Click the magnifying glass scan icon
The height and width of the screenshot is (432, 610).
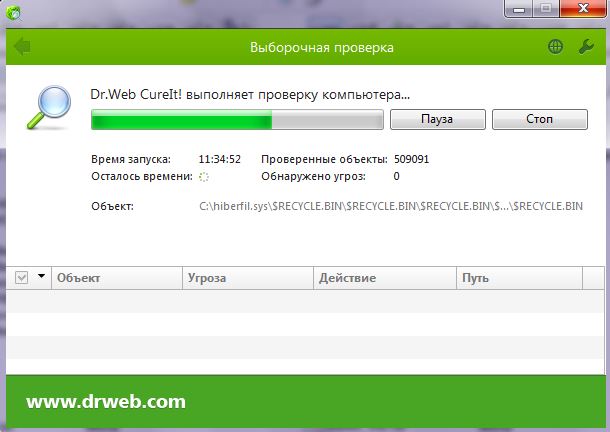coord(49,107)
